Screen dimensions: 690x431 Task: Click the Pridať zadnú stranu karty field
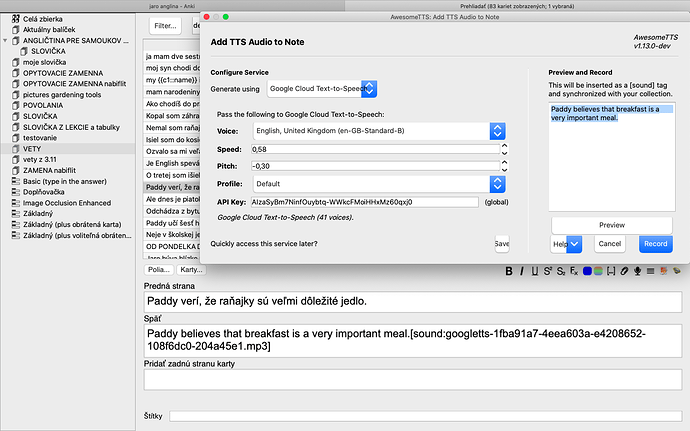point(413,379)
